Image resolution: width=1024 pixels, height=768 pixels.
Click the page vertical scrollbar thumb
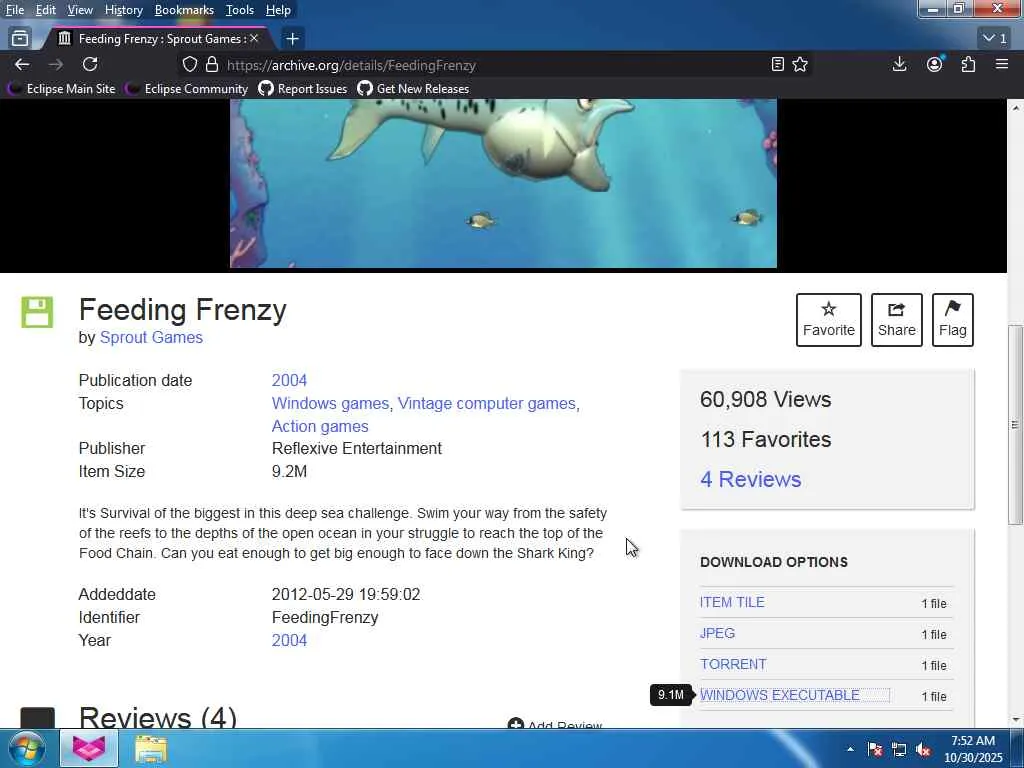coord(1015,424)
